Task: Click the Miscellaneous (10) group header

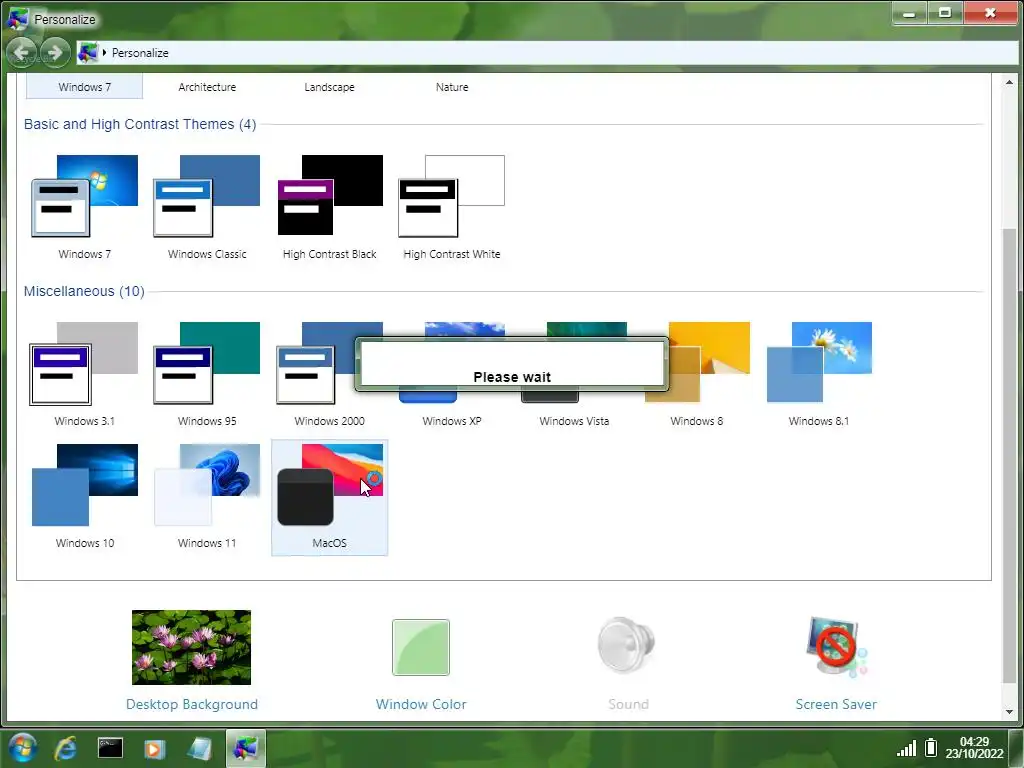Action: pyautogui.click(x=84, y=291)
